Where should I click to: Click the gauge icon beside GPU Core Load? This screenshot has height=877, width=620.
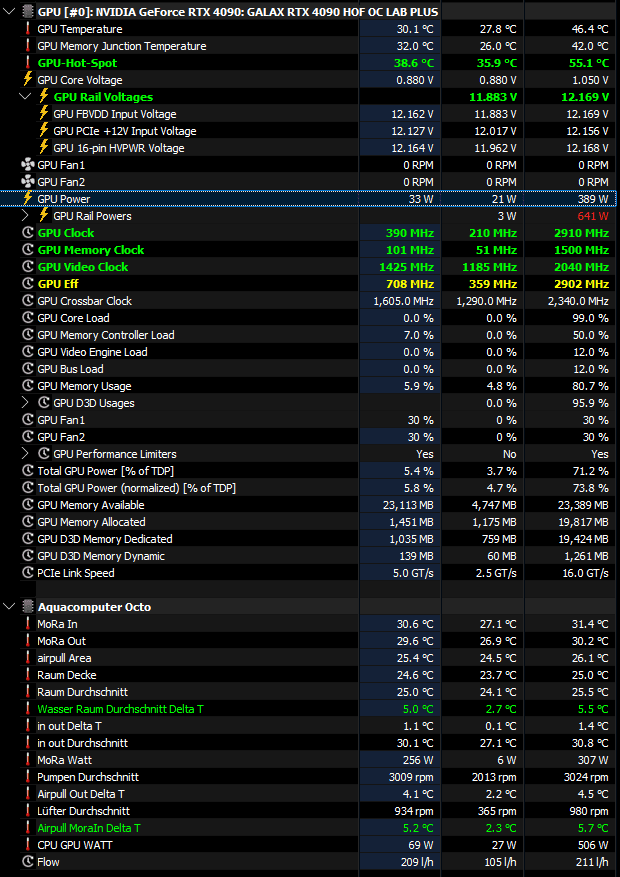27,318
